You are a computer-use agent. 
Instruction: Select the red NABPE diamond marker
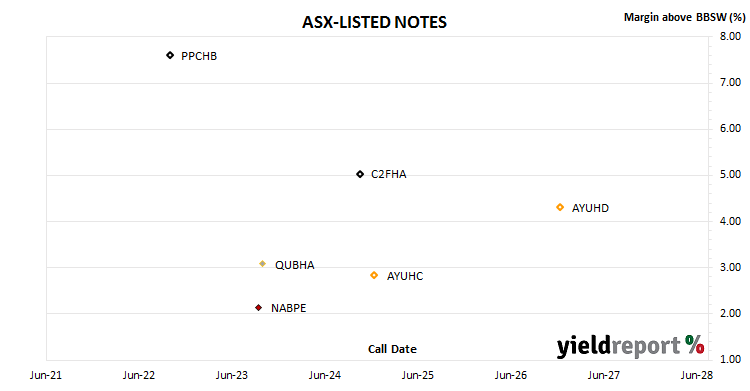[x=258, y=308]
